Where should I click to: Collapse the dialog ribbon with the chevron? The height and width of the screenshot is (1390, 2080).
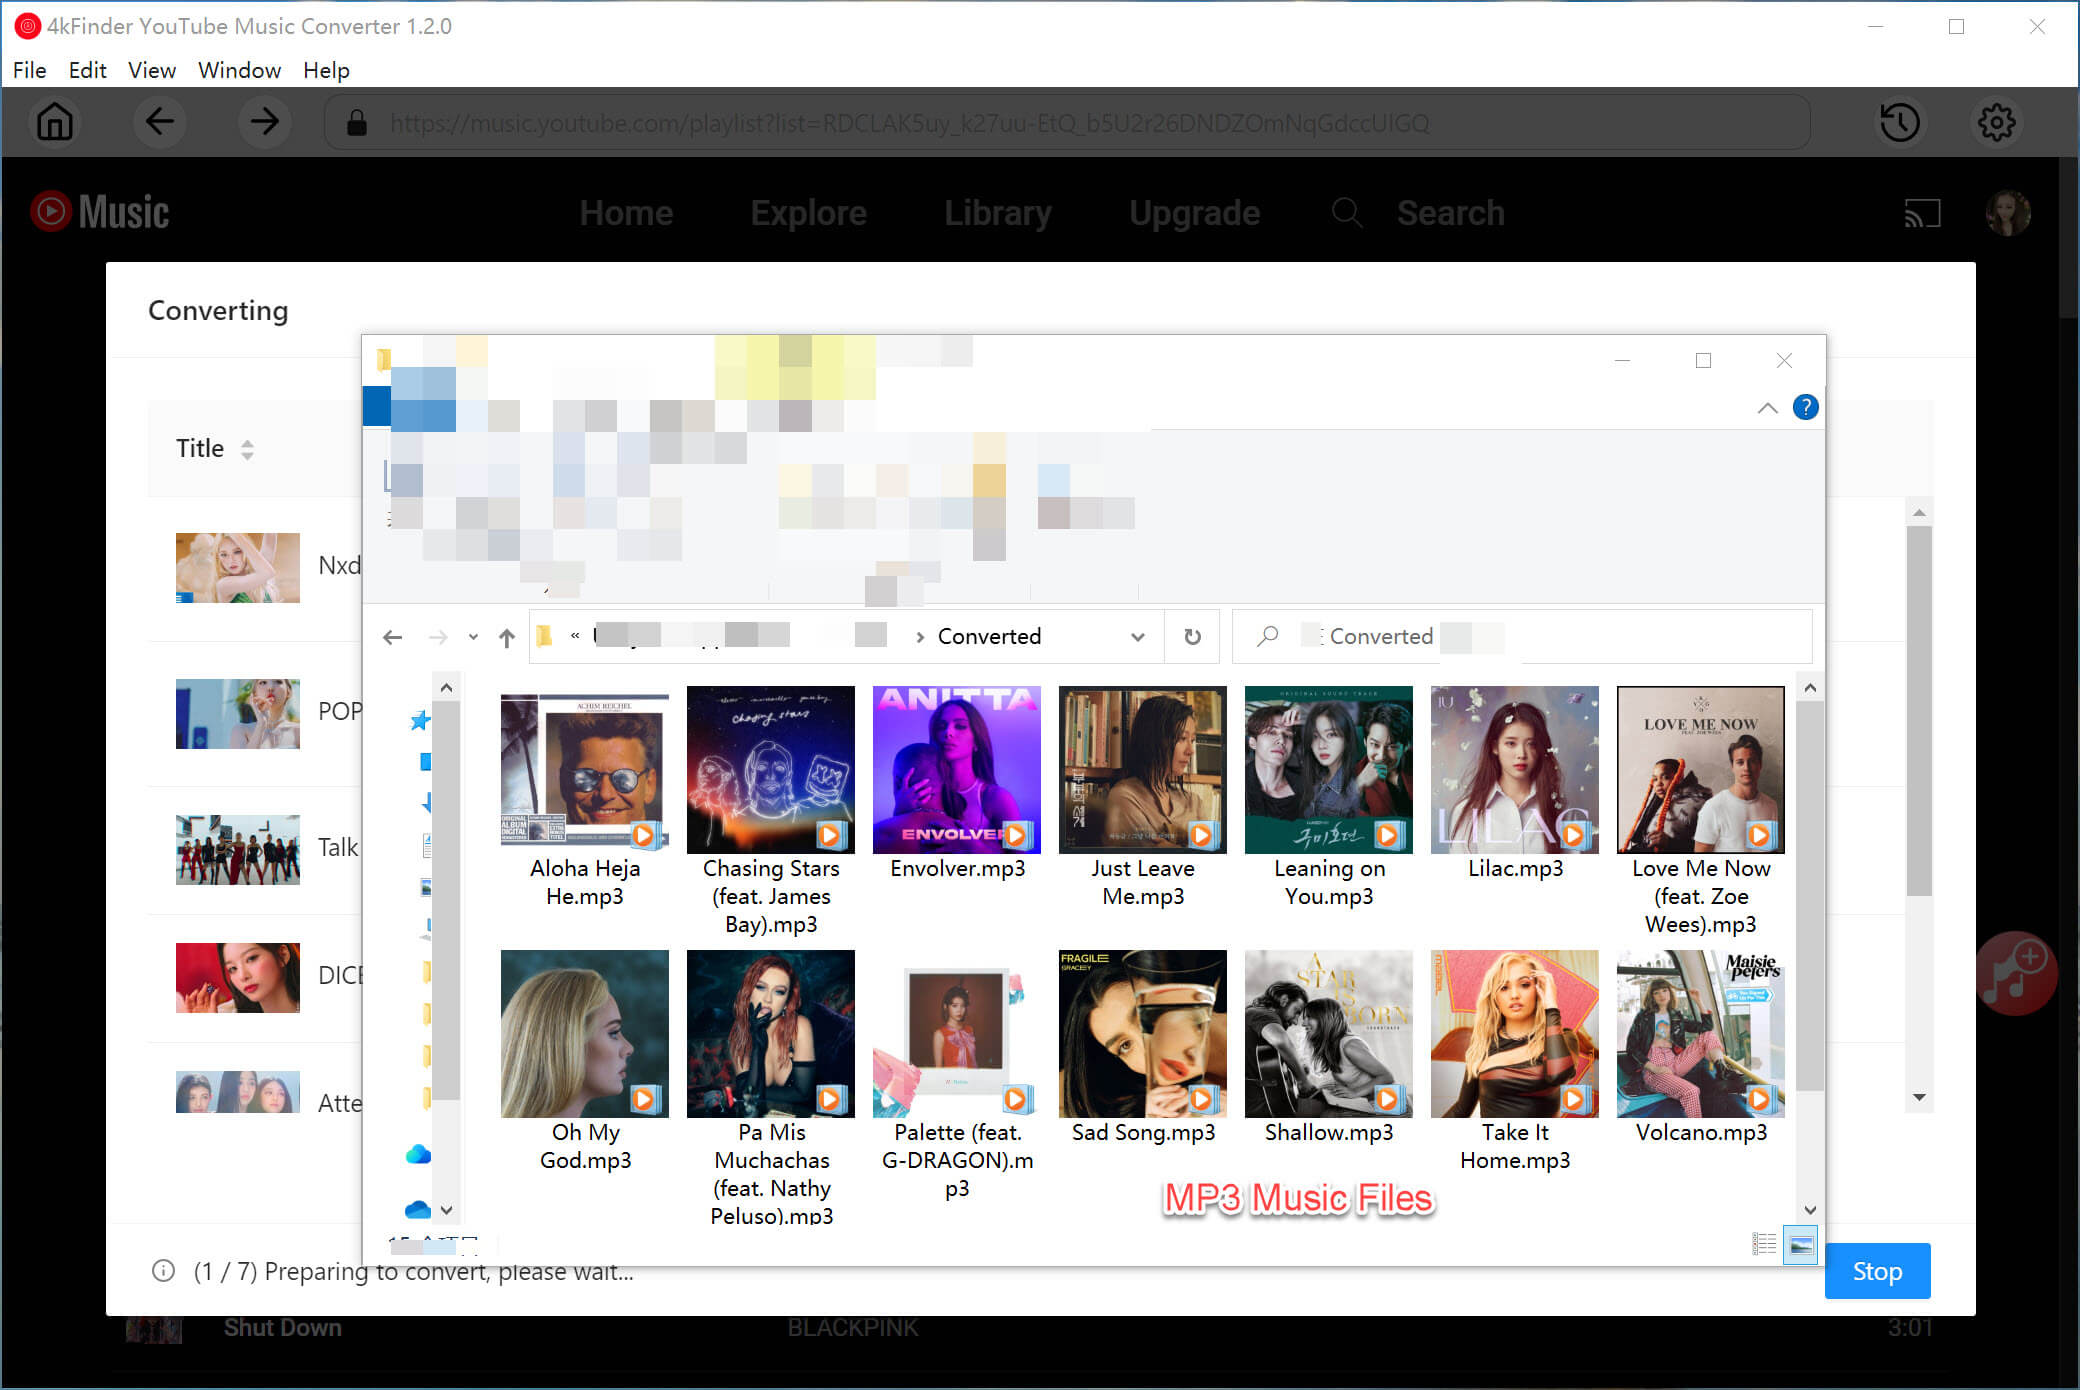[1768, 408]
